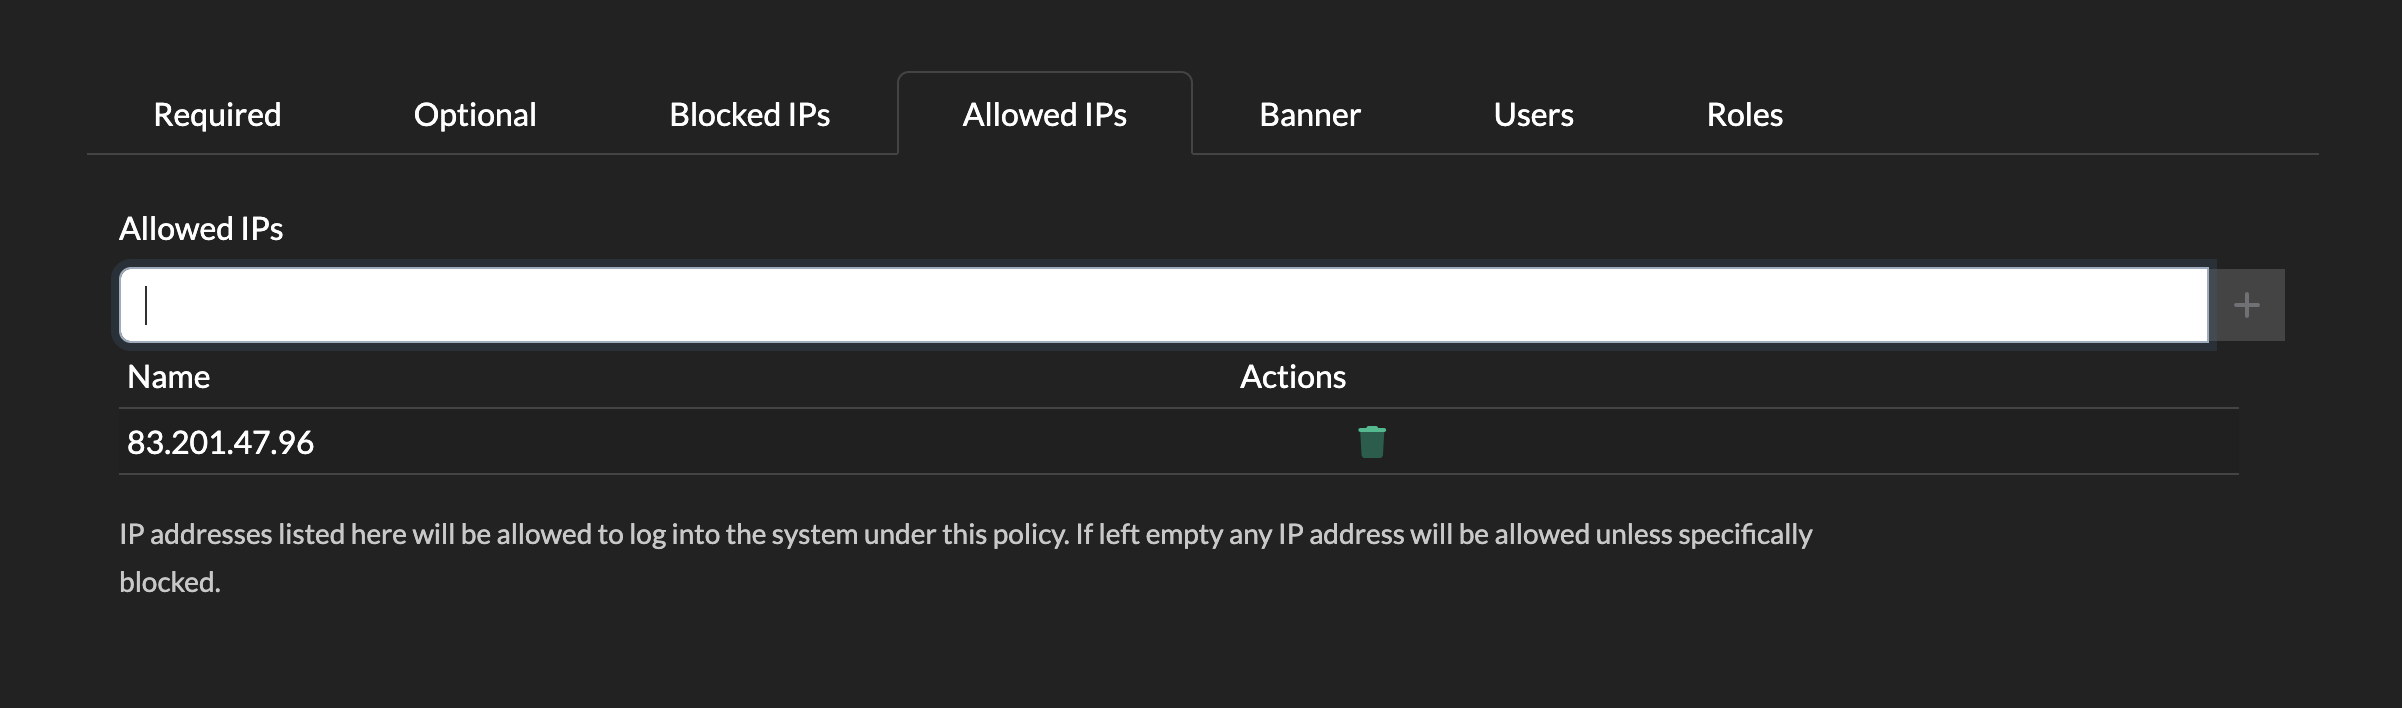Go to the Blocked IPs tab
Screen dimensions: 2402x708
click(x=749, y=115)
